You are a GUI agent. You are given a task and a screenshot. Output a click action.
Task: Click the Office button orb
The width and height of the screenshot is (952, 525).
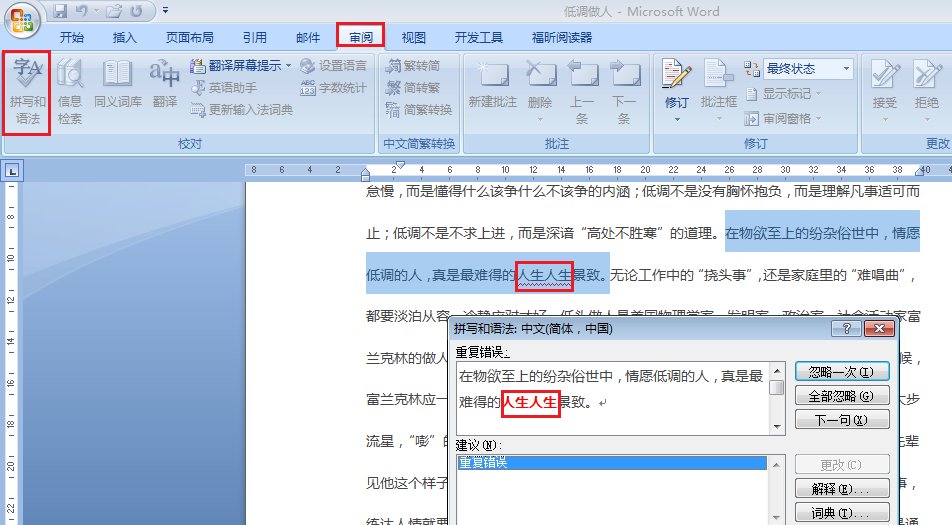tap(22, 19)
